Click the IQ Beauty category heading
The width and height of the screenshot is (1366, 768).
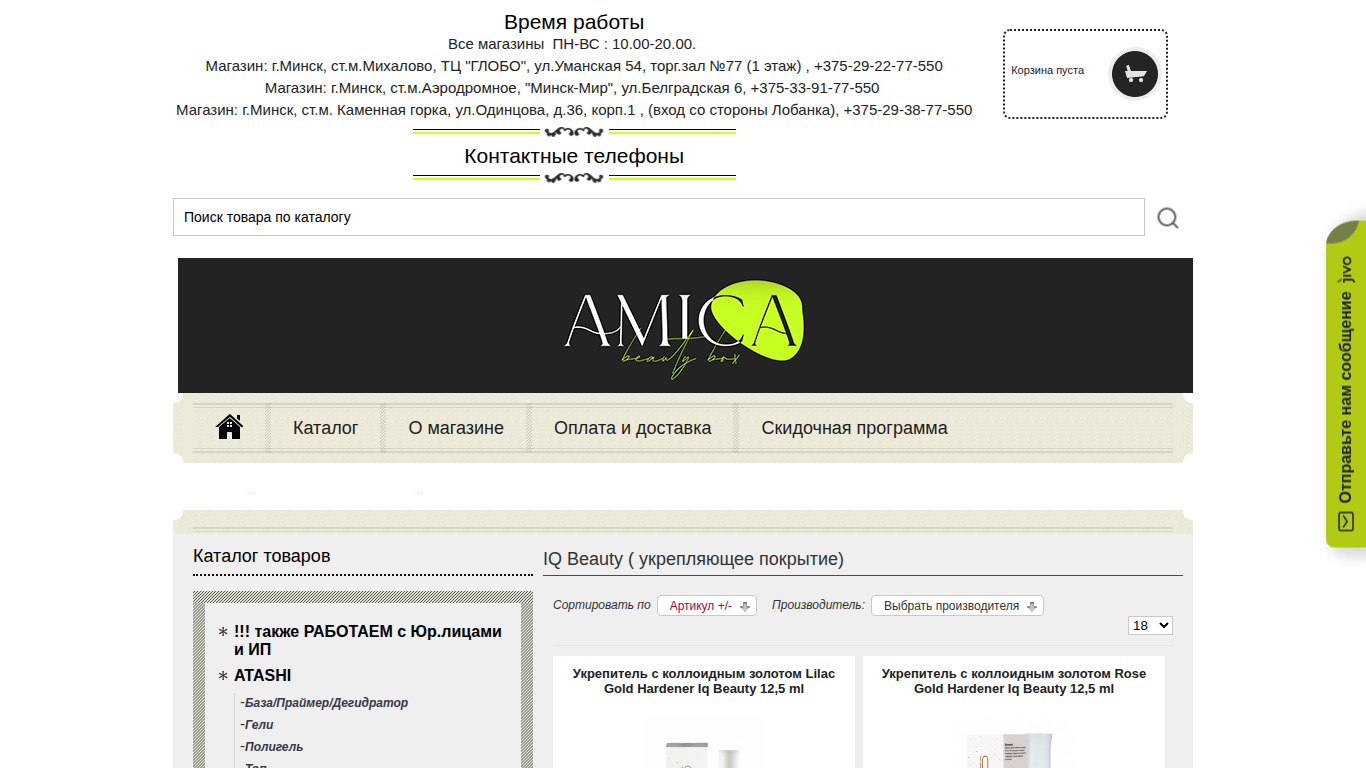[x=693, y=559]
